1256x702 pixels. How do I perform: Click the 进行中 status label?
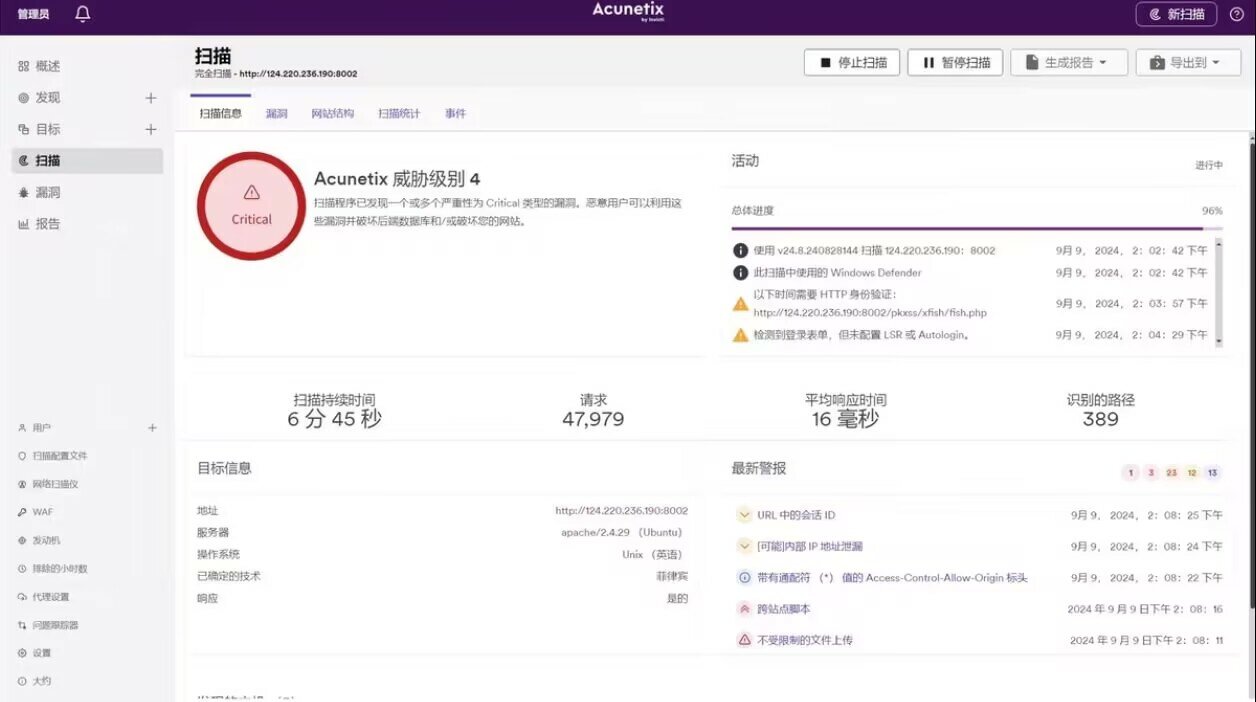coord(1209,165)
